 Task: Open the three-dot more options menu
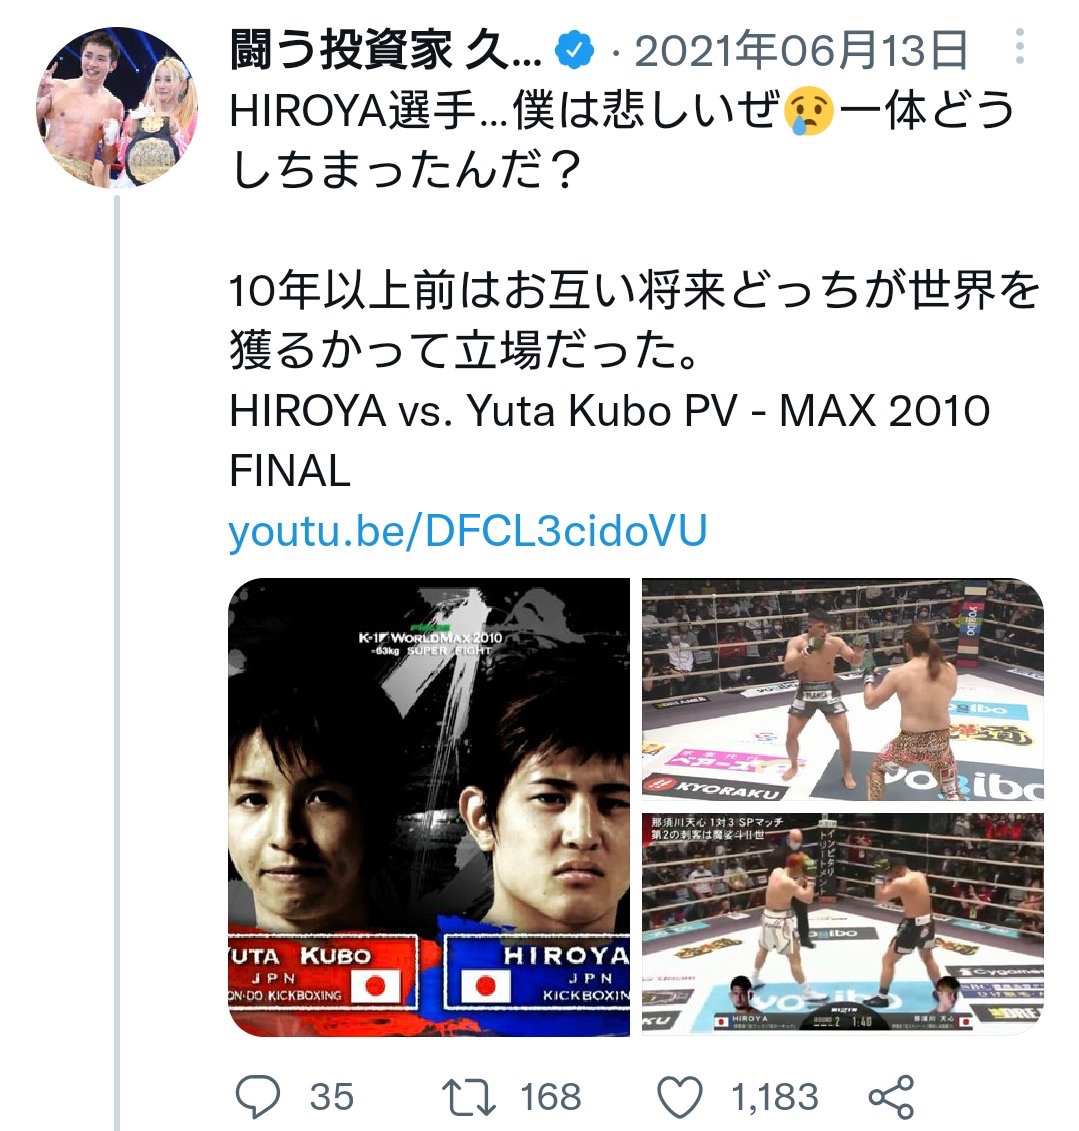click(1019, 48)
